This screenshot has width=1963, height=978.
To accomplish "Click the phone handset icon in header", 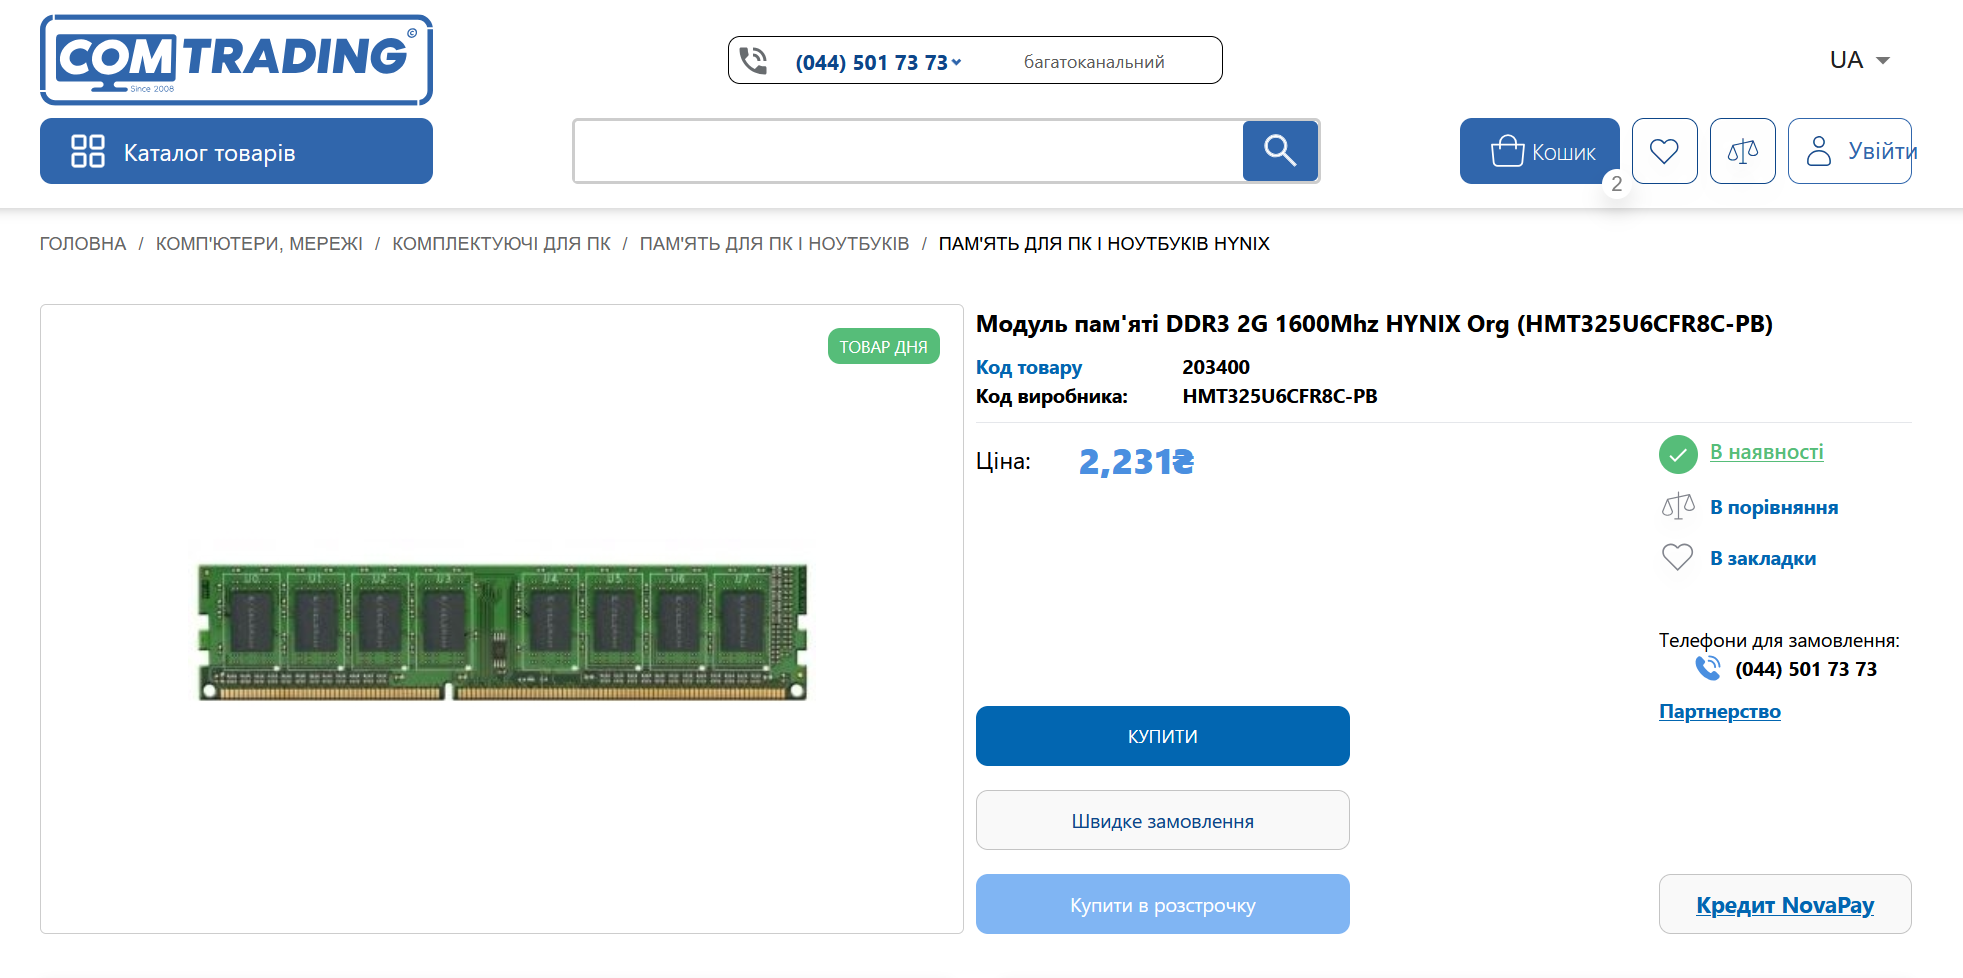I will pyautogui.click(x=753, y=61).
